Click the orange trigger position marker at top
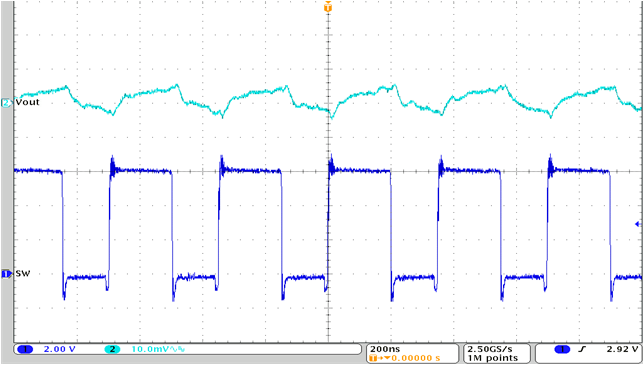The height and width of the screenshot is (365, 644). click(328, 7)
